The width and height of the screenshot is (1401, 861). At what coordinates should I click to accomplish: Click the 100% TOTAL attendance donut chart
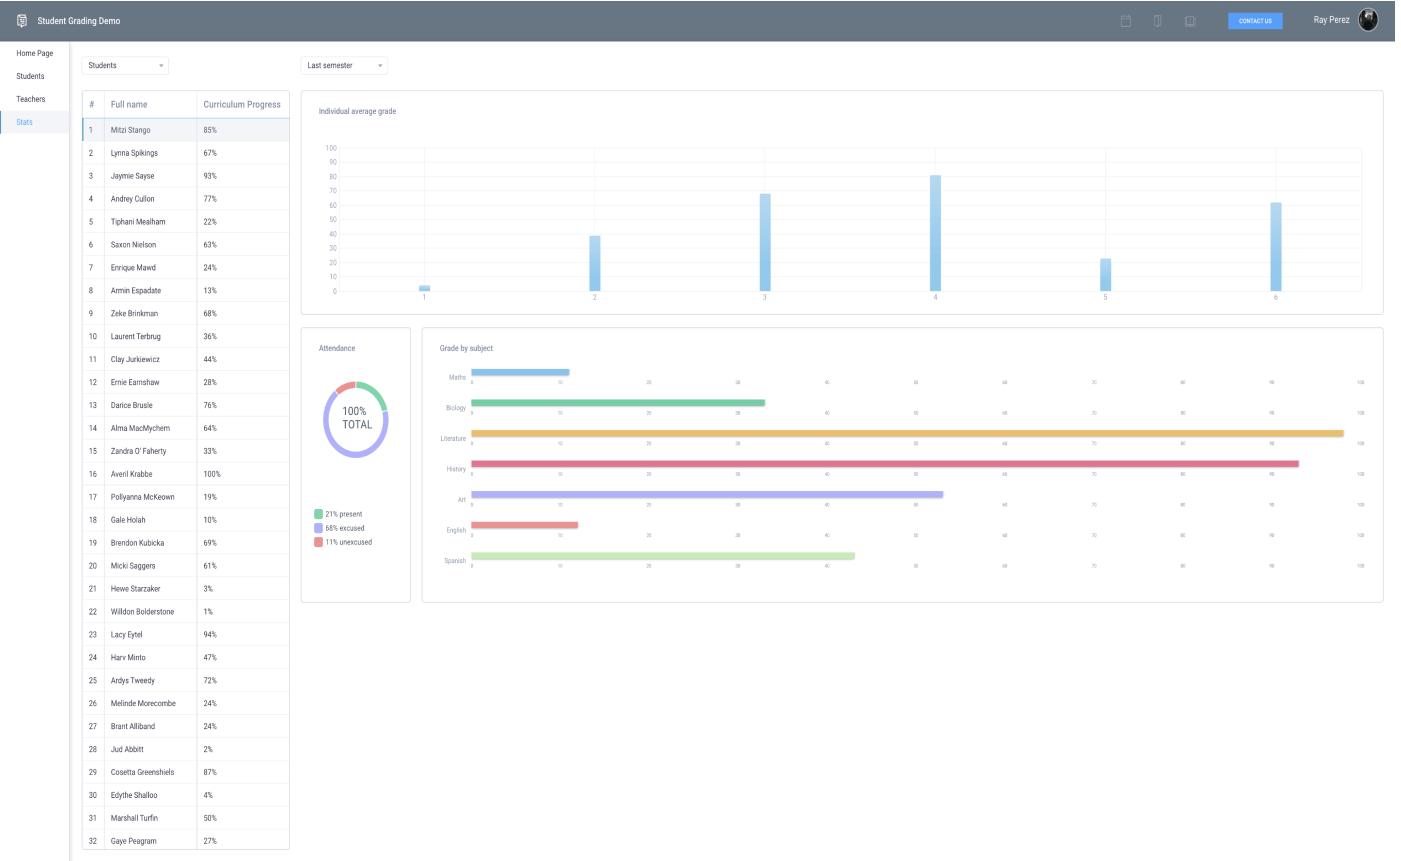pyautogui.click(x=356, y=417)
